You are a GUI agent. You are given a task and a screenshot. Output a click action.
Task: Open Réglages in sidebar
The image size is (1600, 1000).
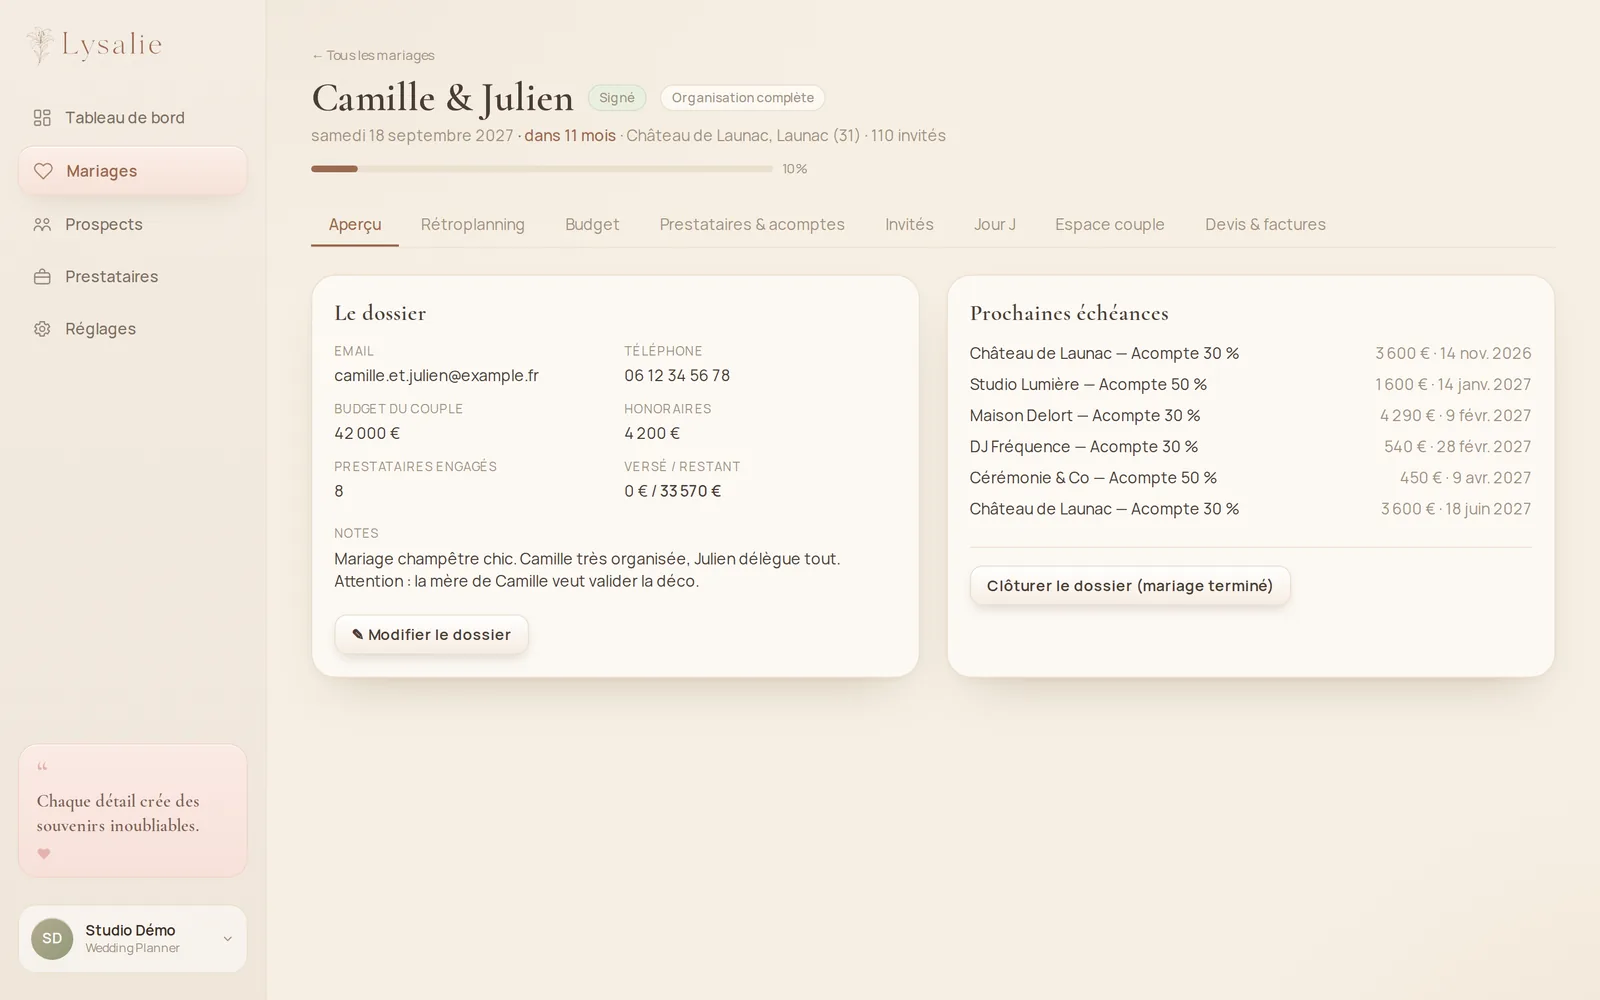[133, 329]
